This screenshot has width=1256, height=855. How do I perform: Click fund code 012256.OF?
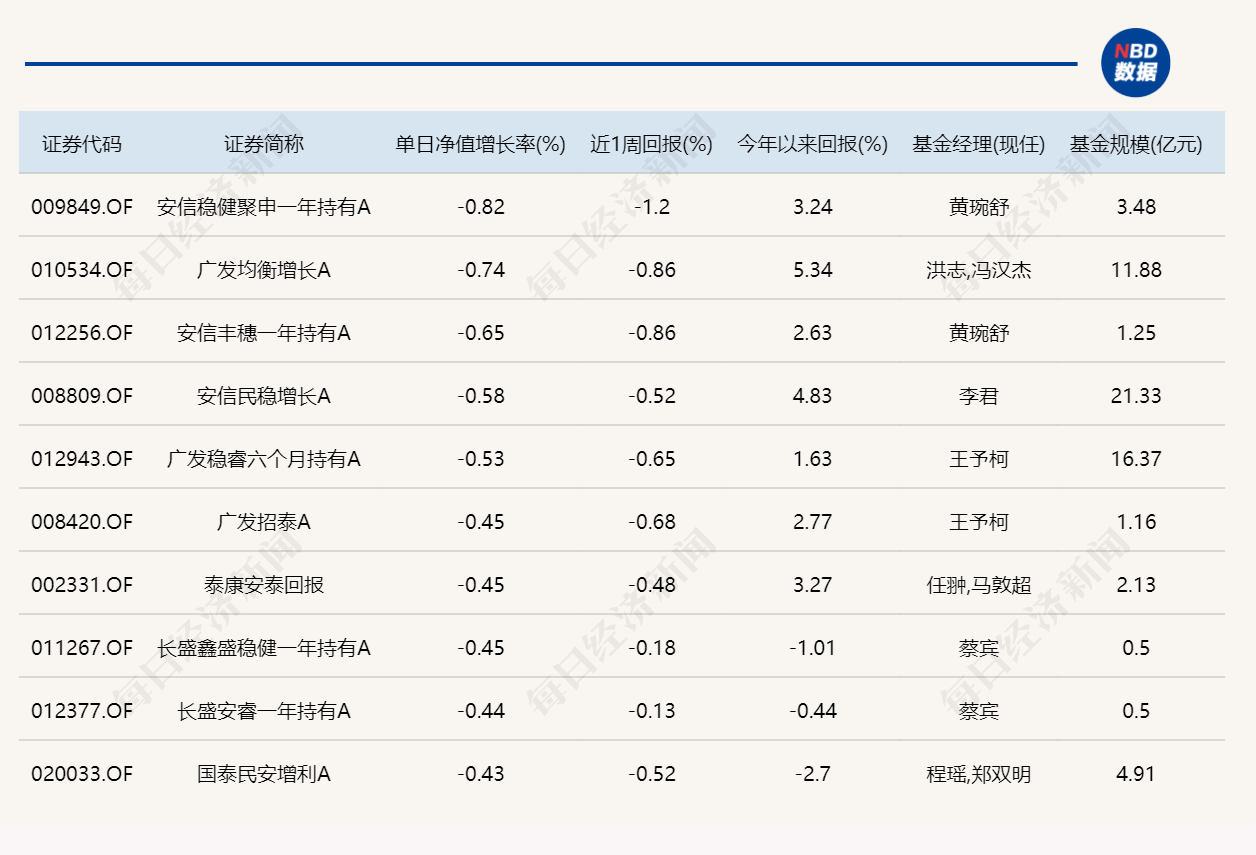[x=82, y=333]
